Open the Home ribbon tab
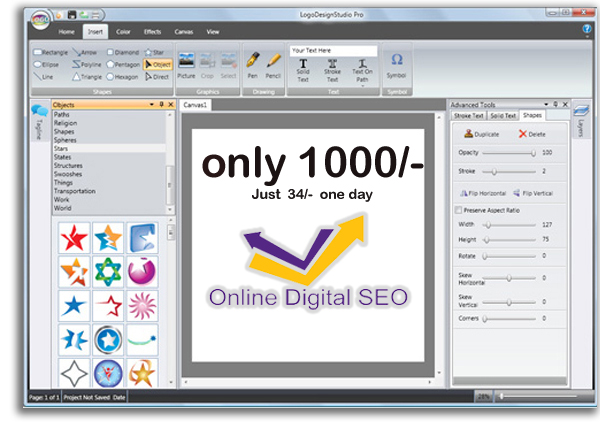Viewport: 600px width, 425px height. pos(67,32)
